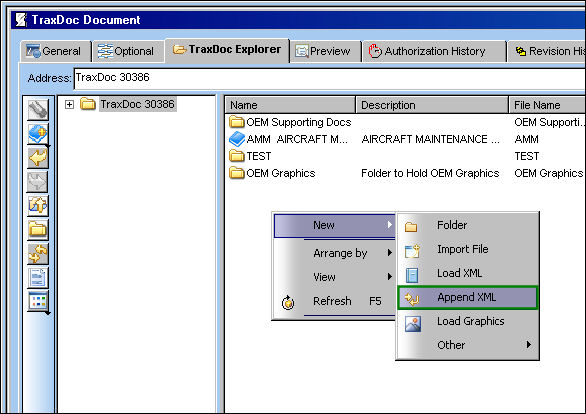This screenshot has height=414, width=586.
Task: Click the 'AMM' file name cell
Action: (526, 139)
